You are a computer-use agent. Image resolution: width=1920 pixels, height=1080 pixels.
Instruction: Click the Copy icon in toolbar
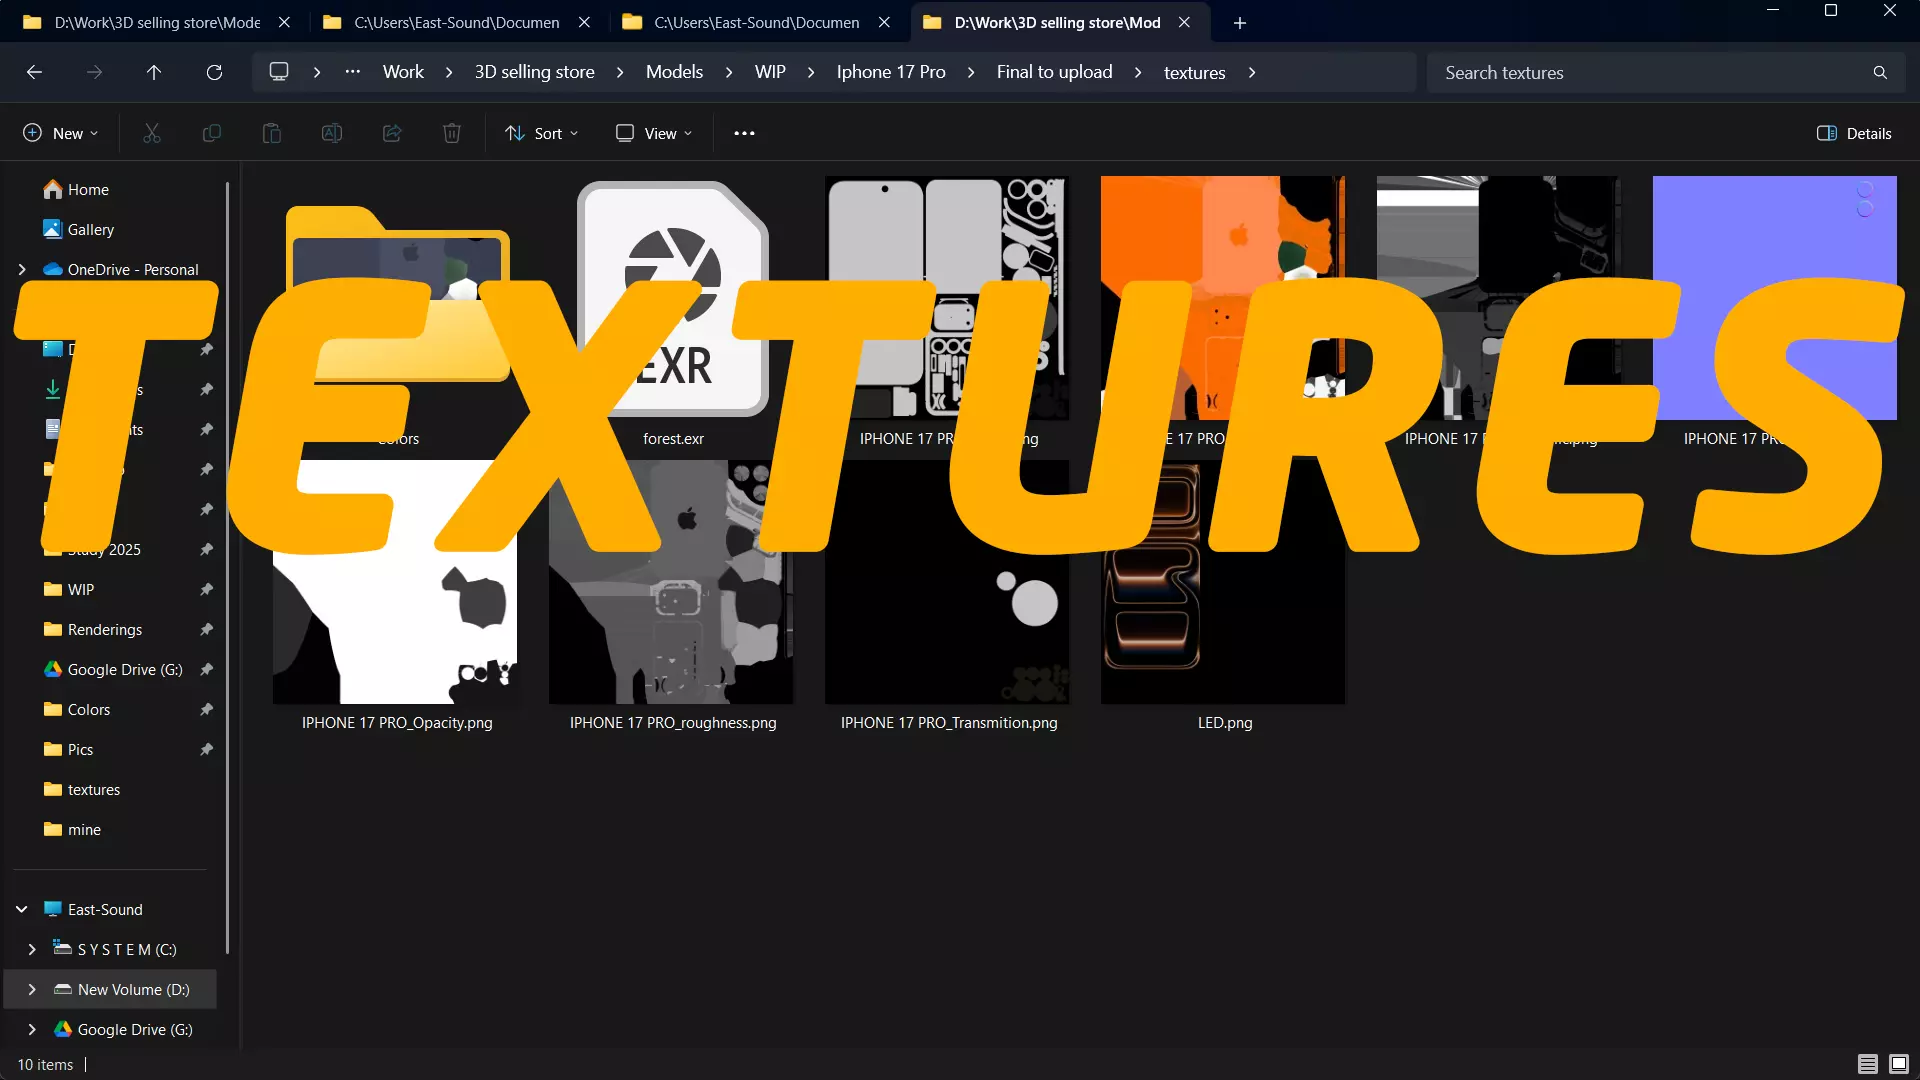[212, 133]
